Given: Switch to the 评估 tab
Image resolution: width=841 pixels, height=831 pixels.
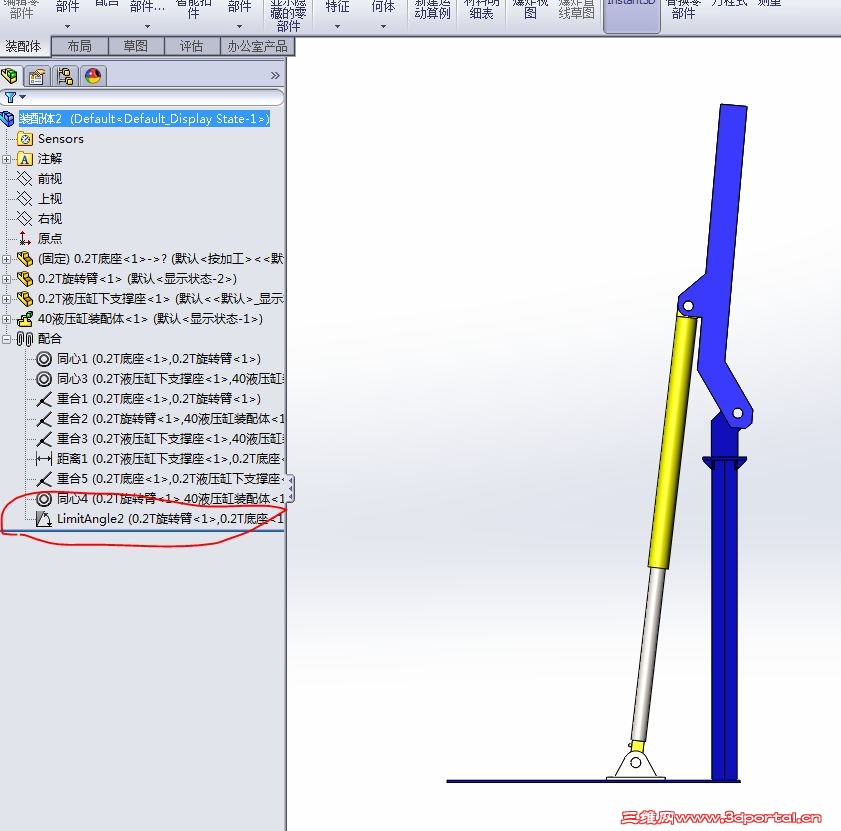Looking at the screenshot, I should coord(191,47).
